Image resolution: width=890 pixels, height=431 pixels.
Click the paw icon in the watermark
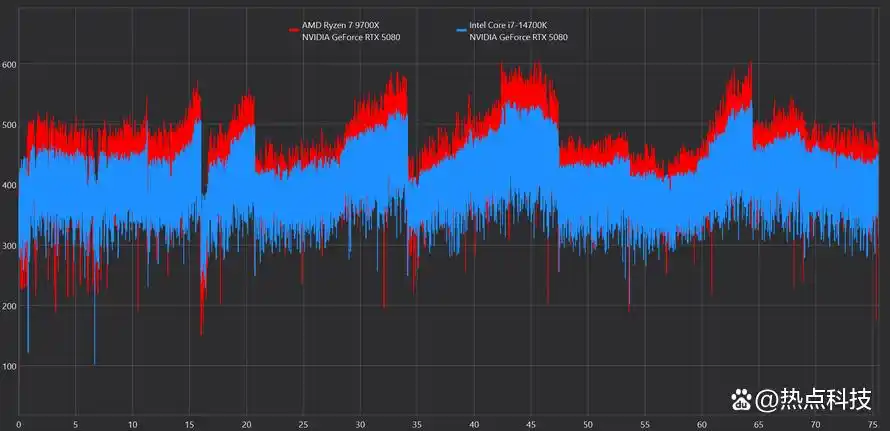[740, 399]
